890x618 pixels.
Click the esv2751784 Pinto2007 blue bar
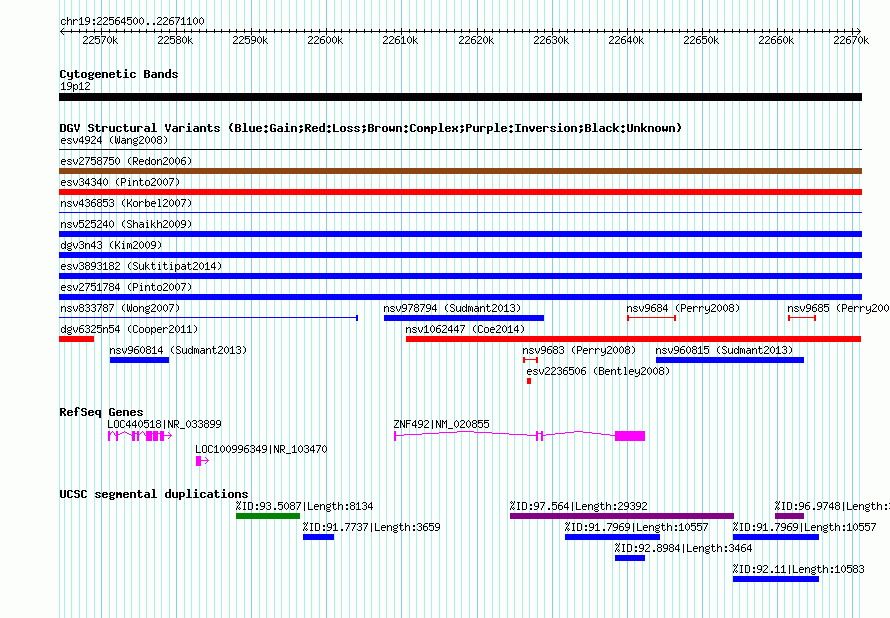460,297
